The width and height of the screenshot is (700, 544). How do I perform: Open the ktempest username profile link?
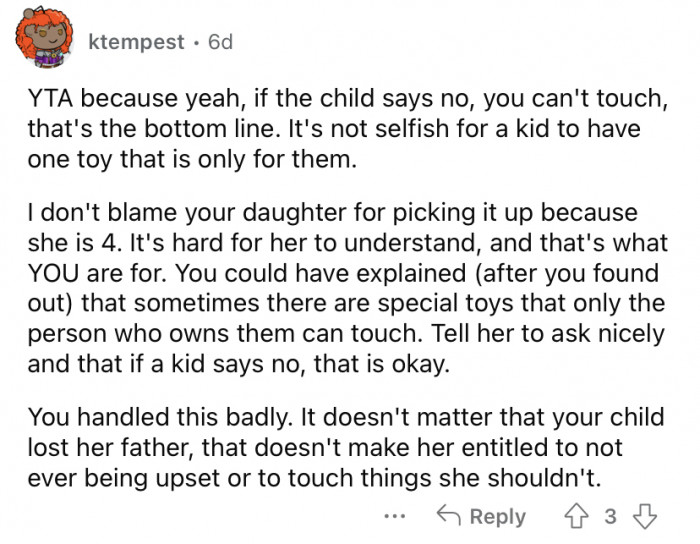(136, 42)
